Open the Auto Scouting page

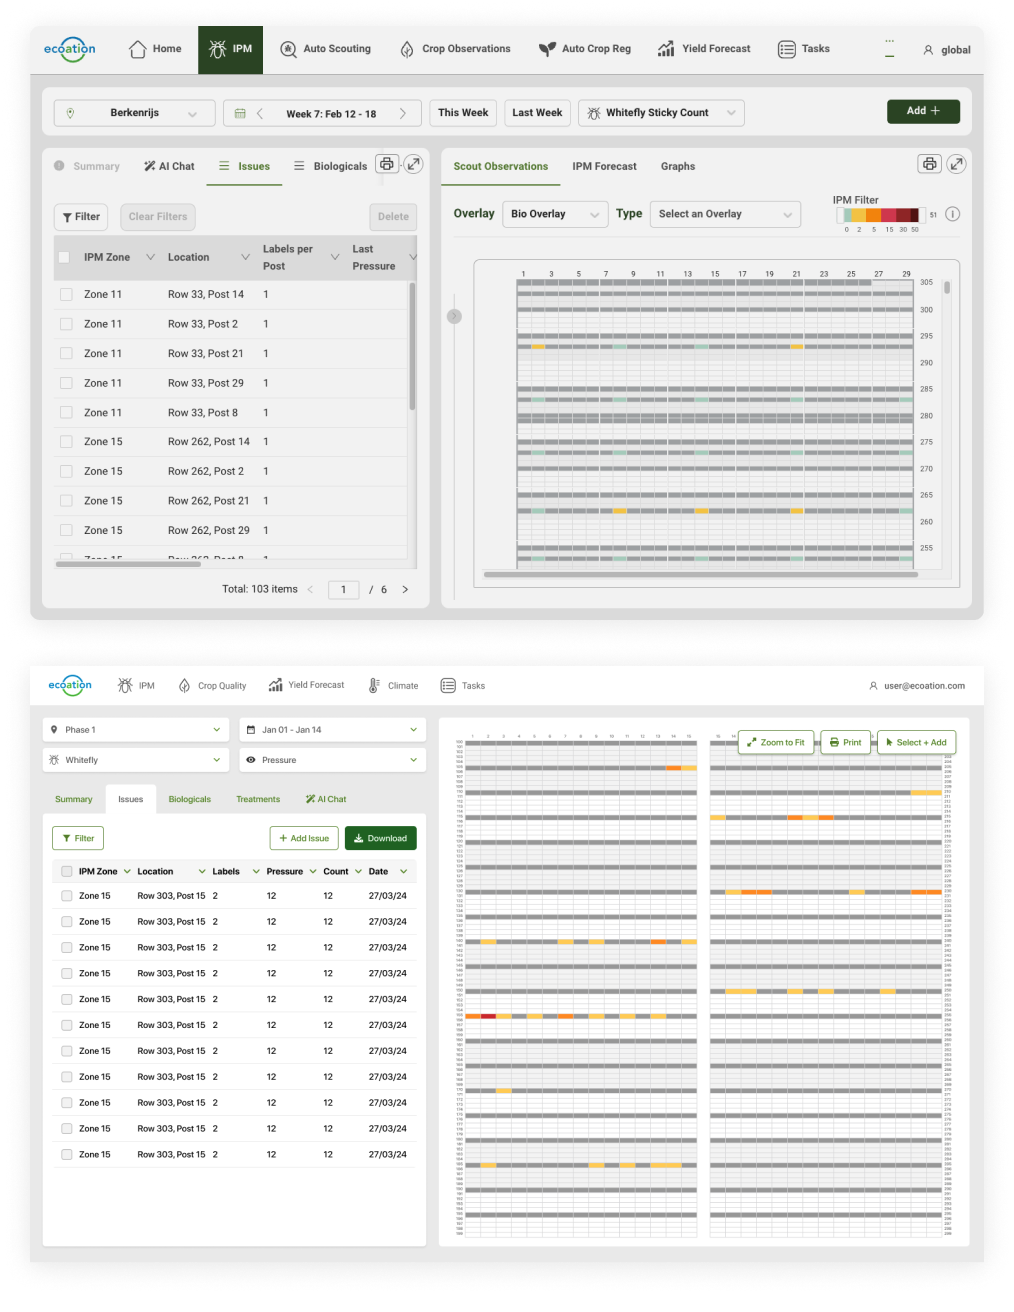tap(325, 49)
